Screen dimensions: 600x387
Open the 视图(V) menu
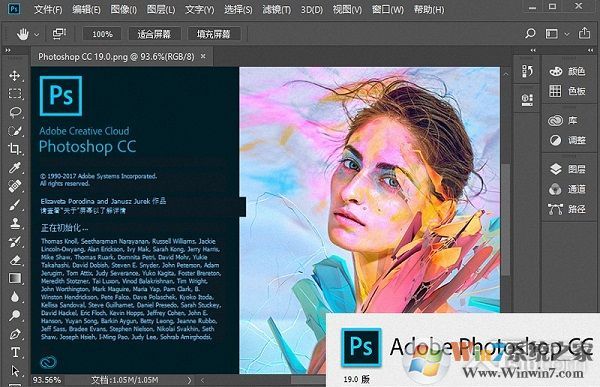click(347, 9)
